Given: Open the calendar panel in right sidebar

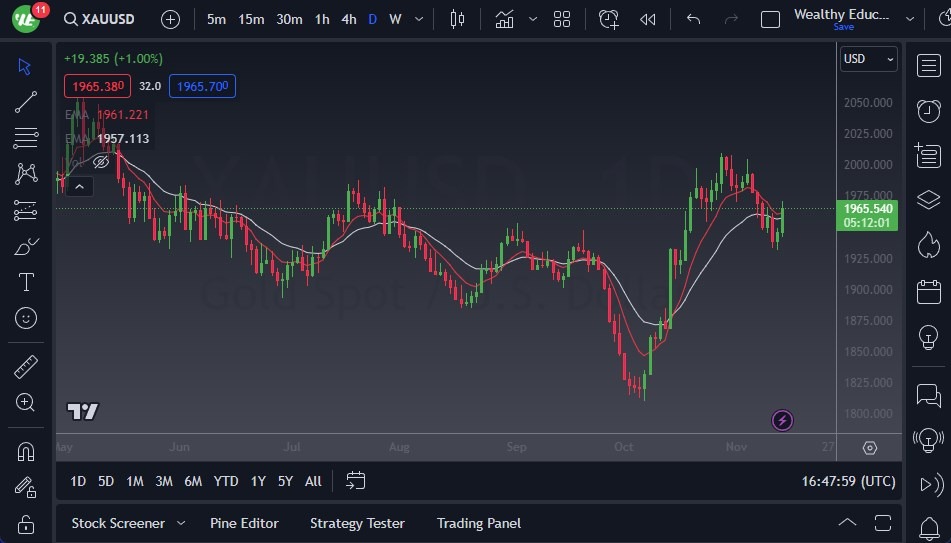Looking at the screenshot, I should tap(928, 292).
